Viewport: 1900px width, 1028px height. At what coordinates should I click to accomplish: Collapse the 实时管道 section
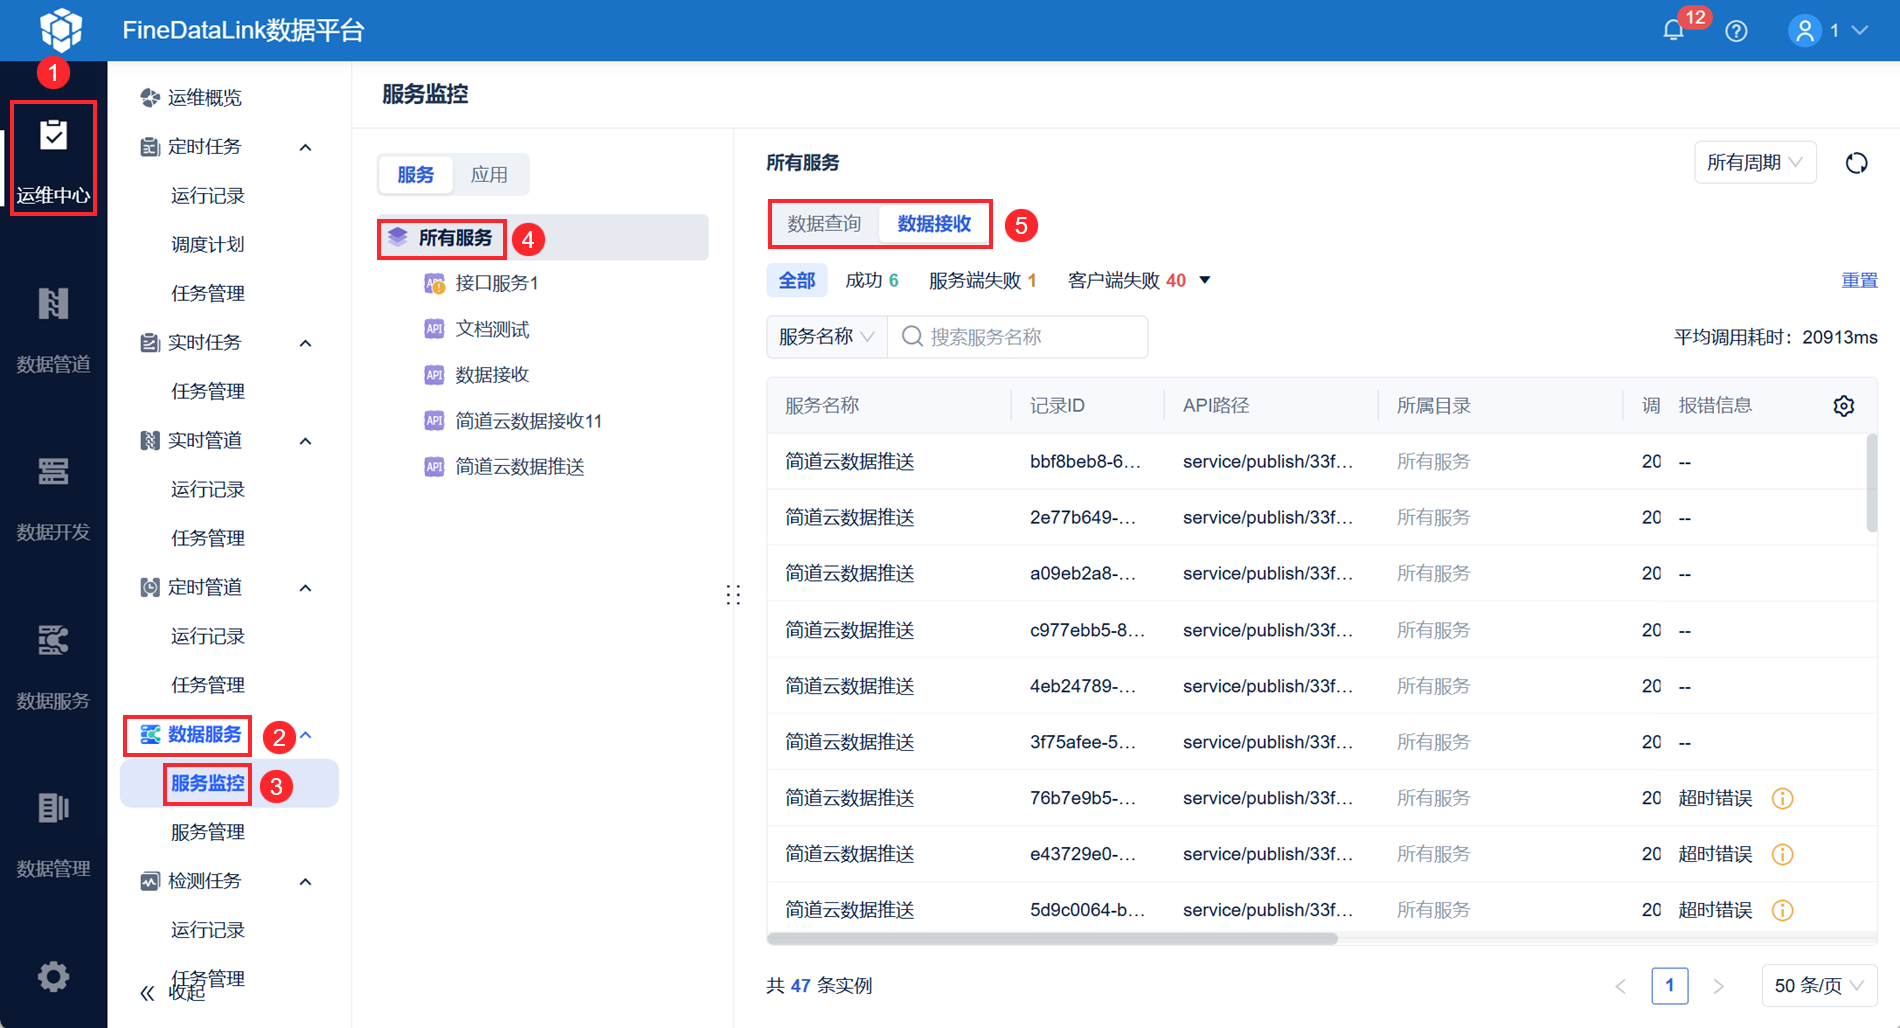(306, 441)
